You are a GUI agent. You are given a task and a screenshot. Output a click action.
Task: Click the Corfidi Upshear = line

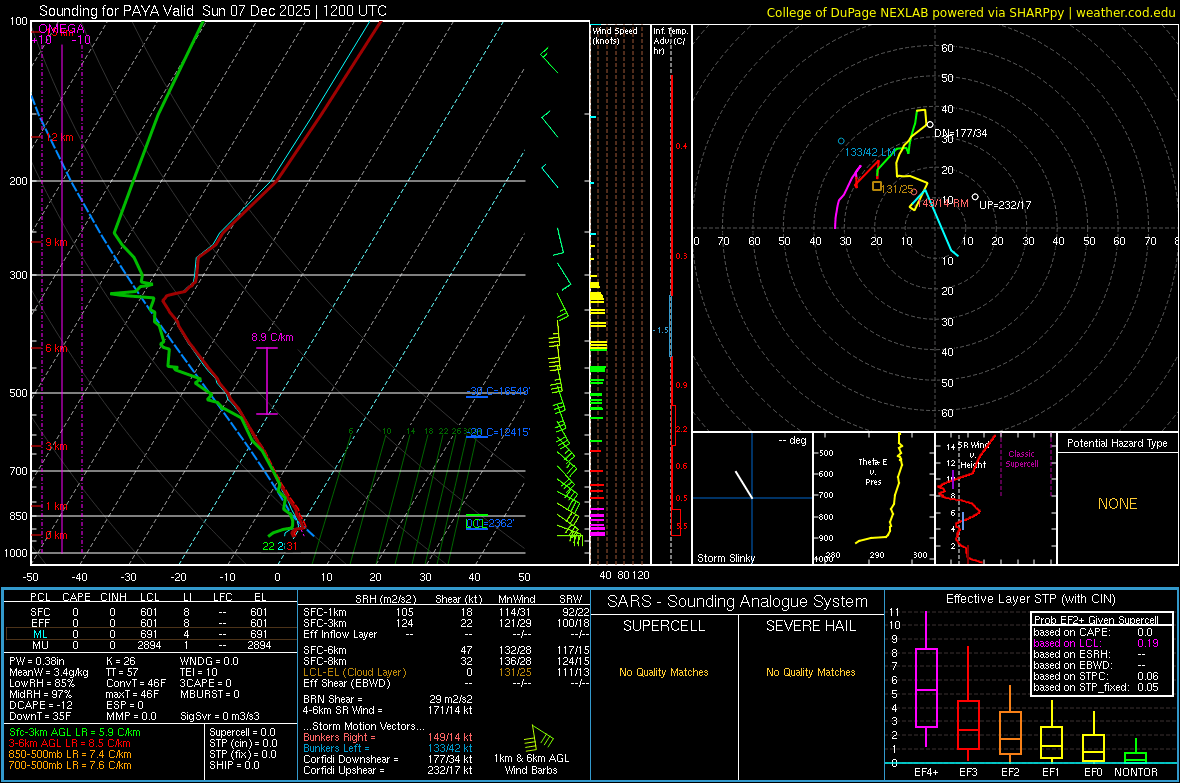pyautogui.click(x=388, y=770)
